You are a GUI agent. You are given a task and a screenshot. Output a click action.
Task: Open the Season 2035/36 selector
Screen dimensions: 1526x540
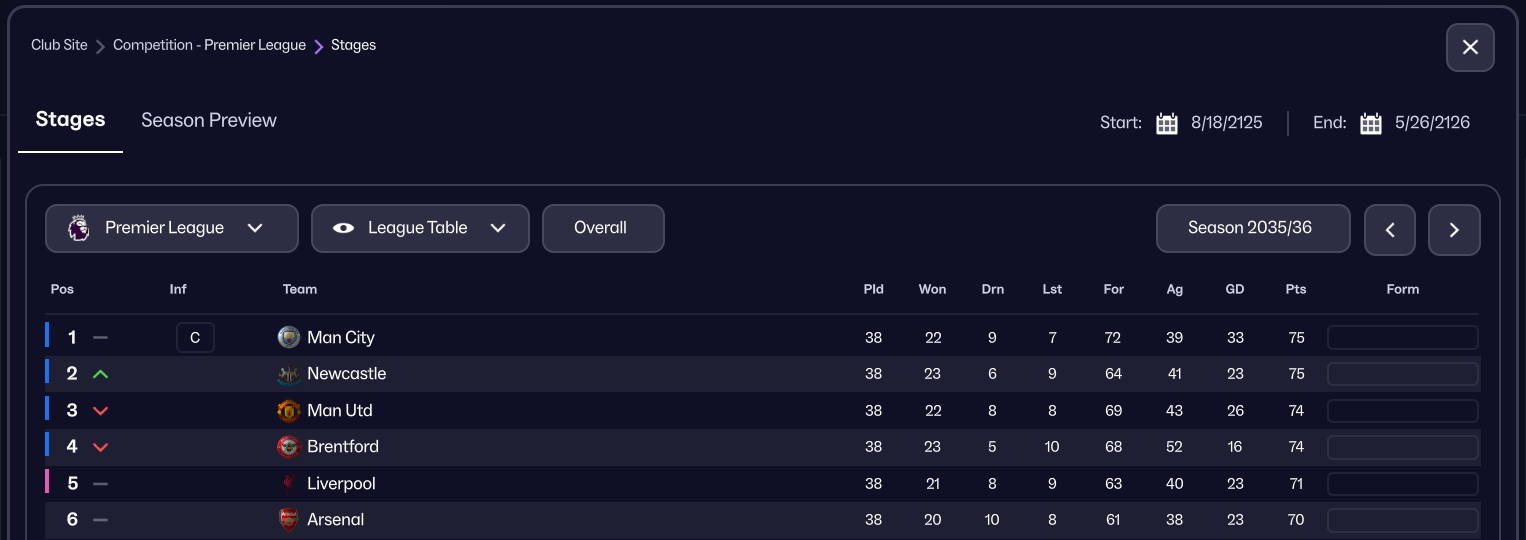[x=1253, y=229]
